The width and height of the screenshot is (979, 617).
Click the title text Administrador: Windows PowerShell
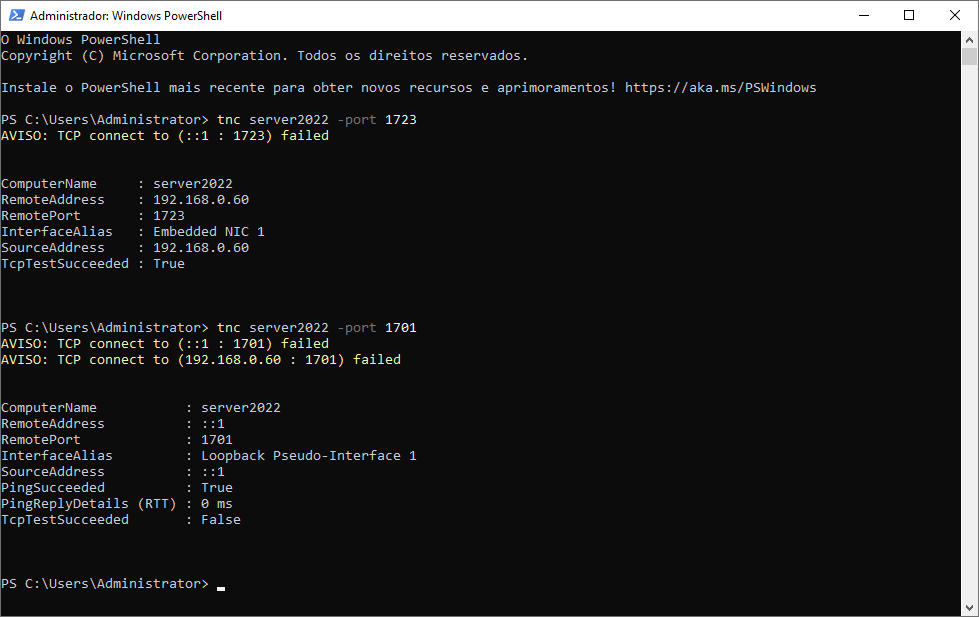(x=126, y=16)
